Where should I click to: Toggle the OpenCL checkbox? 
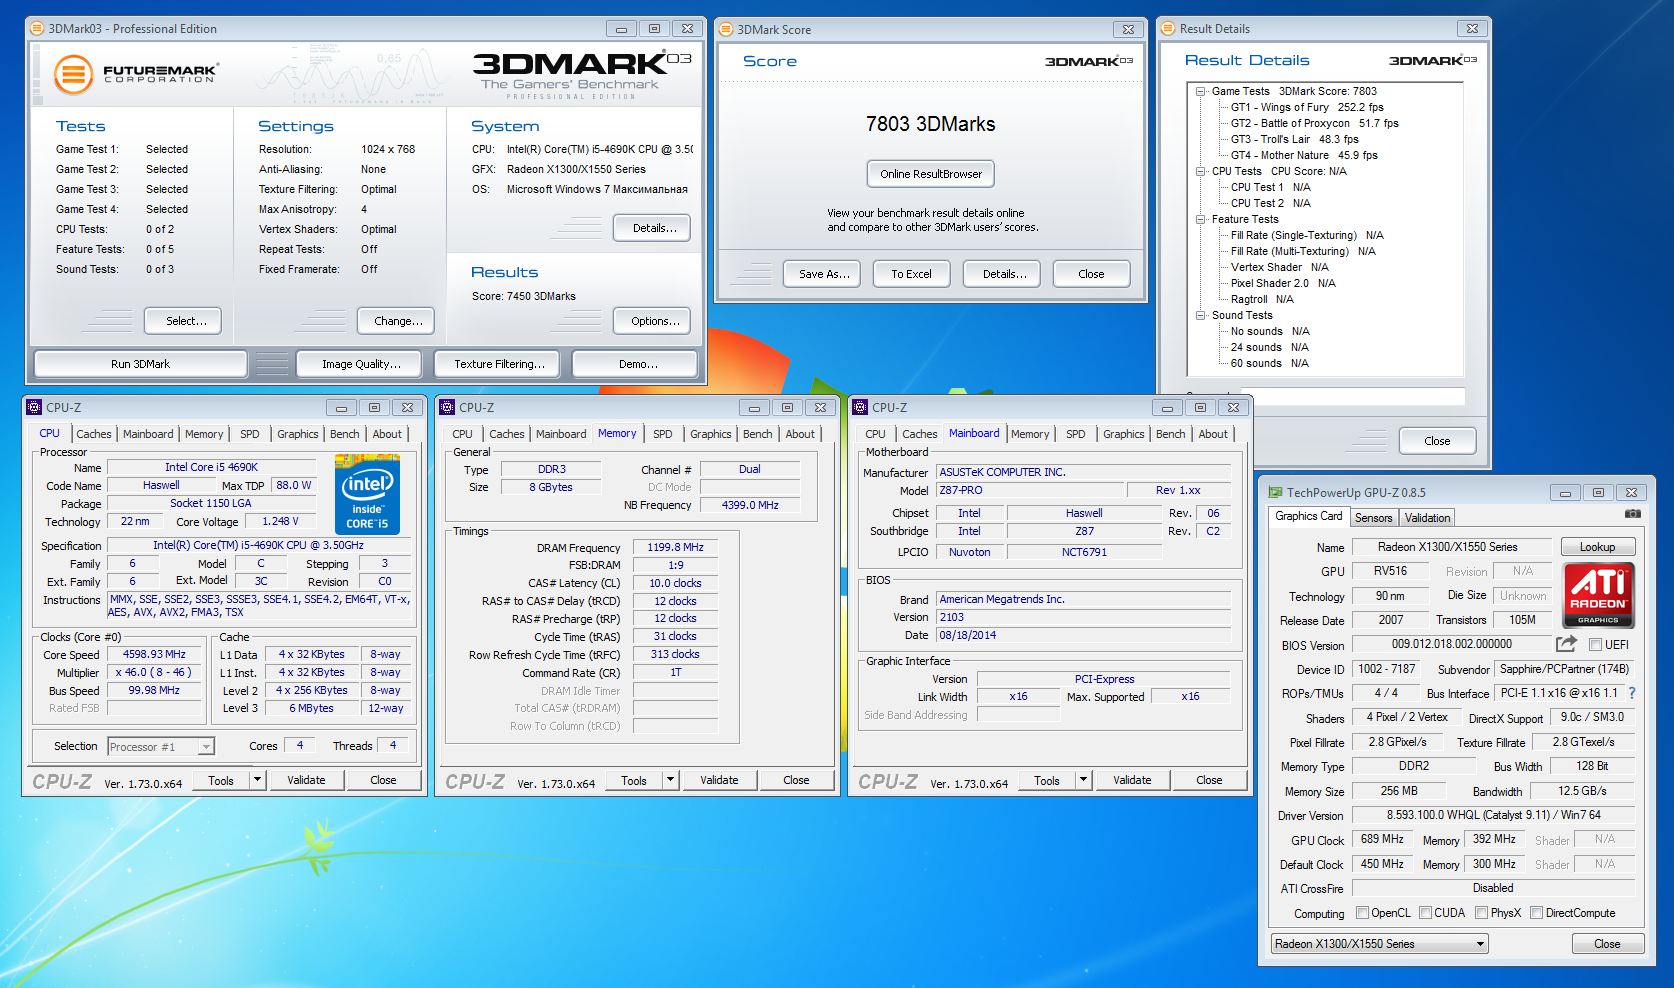pyautogui.click(x=1362, y=912)
